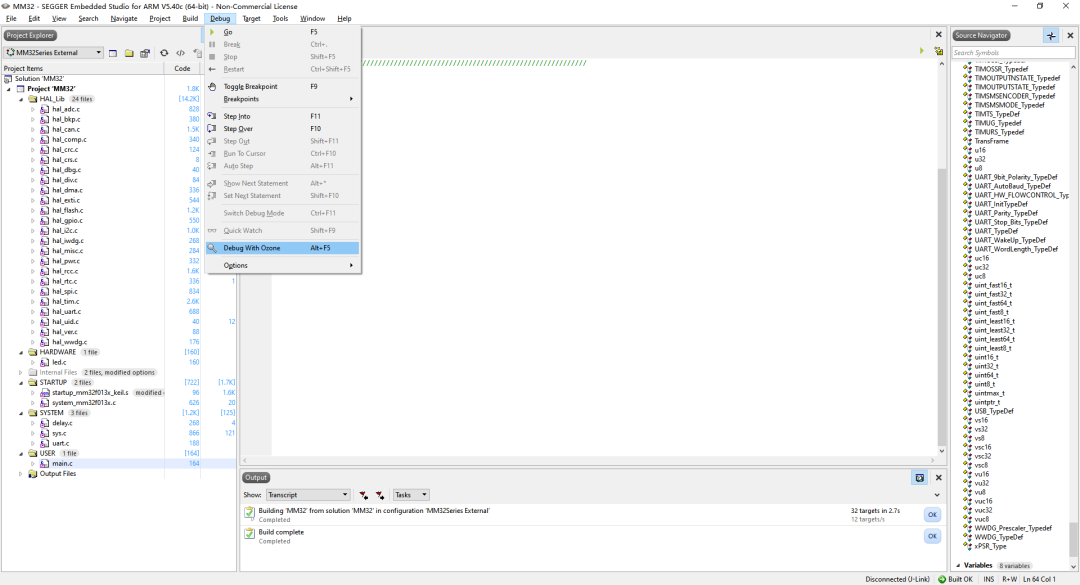Viewport: 1080px width, 585px height.
Task: Click the folder icon of HAL_Lib
Action: coord(32,99)
